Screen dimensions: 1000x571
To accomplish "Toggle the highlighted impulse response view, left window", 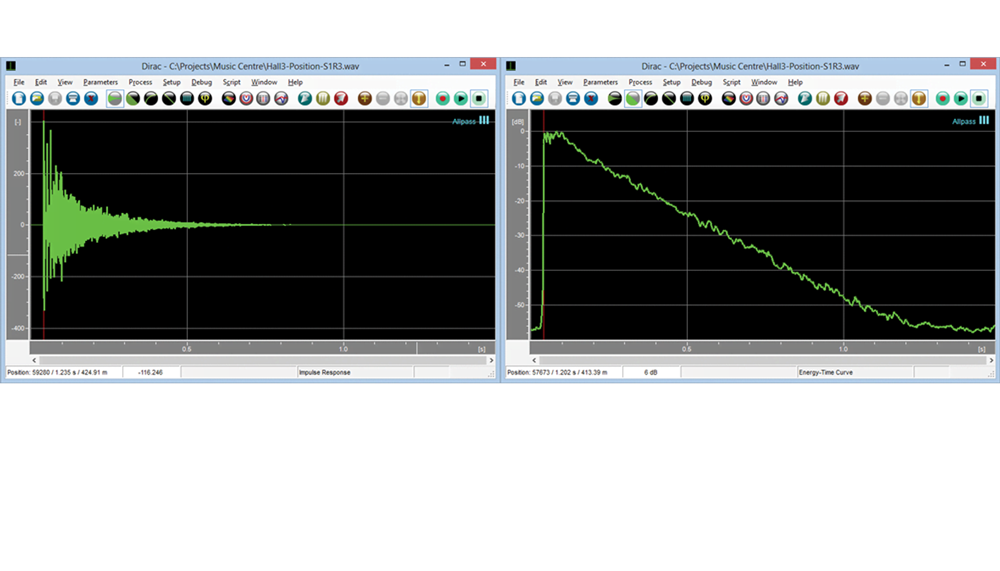I will 115,99.
